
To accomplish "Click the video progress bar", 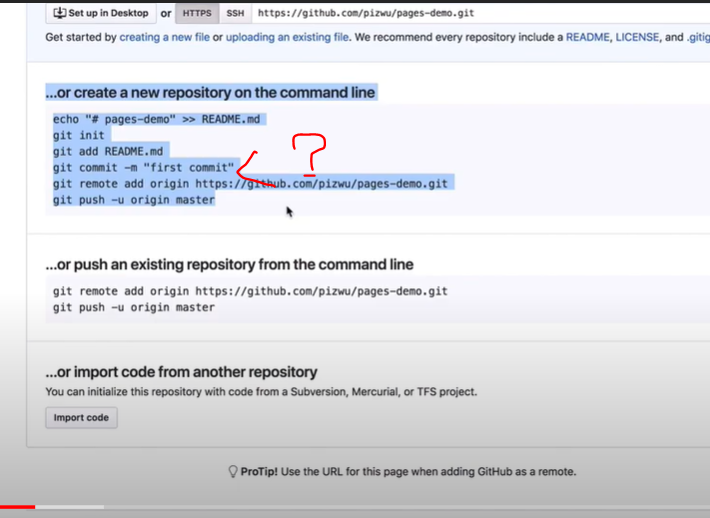I will 355,507.
